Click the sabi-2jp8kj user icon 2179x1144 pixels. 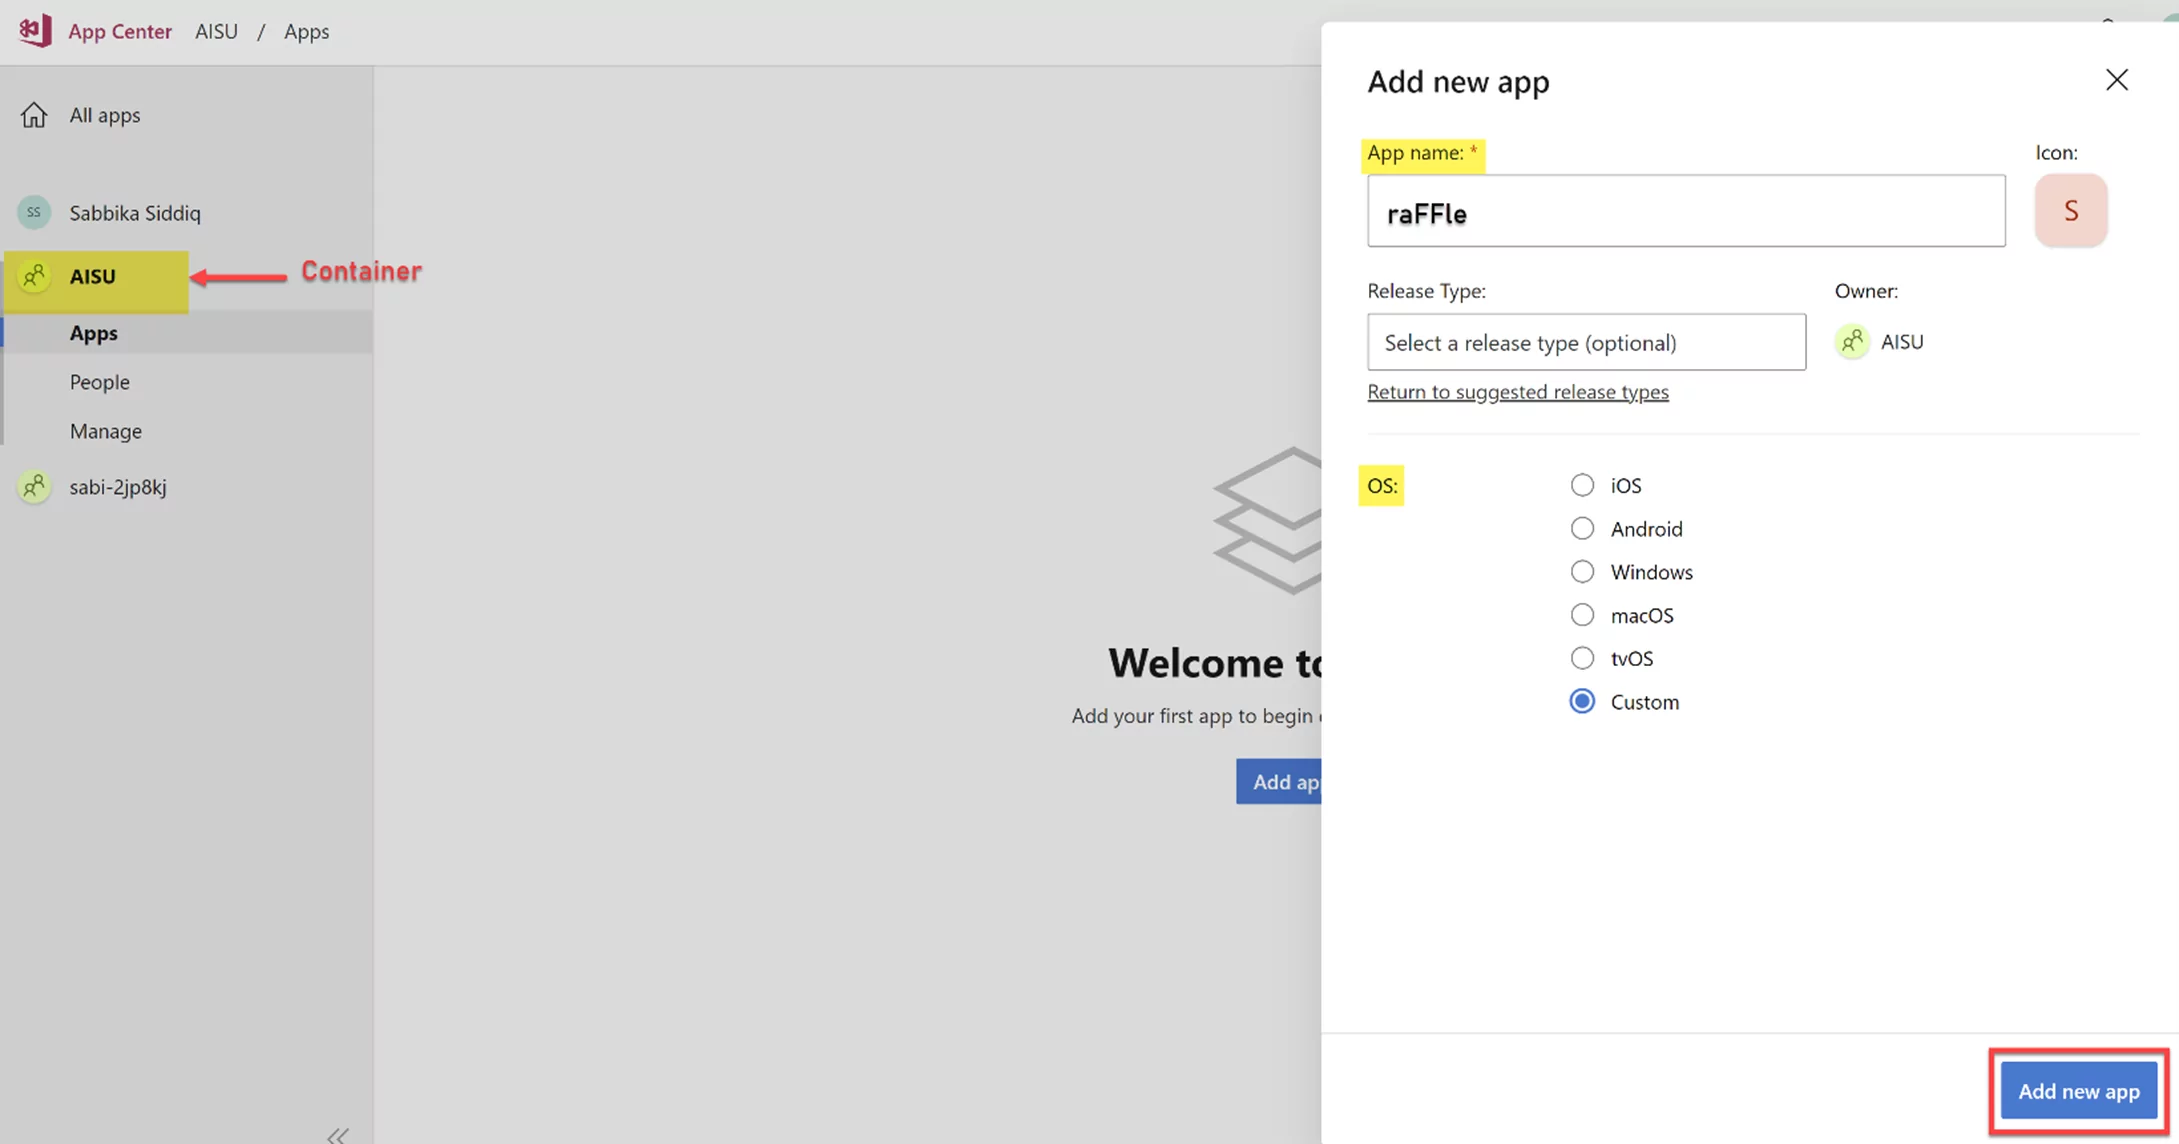tap(35, 487)
